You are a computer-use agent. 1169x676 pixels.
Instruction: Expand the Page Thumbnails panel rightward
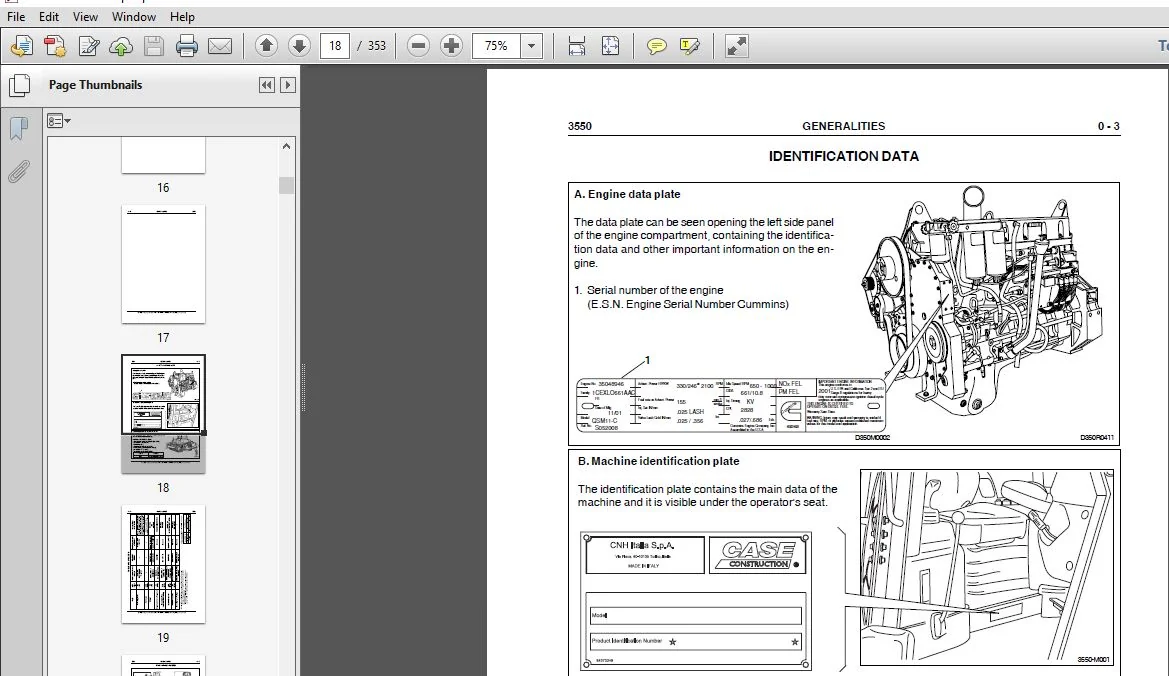(288, 85)
